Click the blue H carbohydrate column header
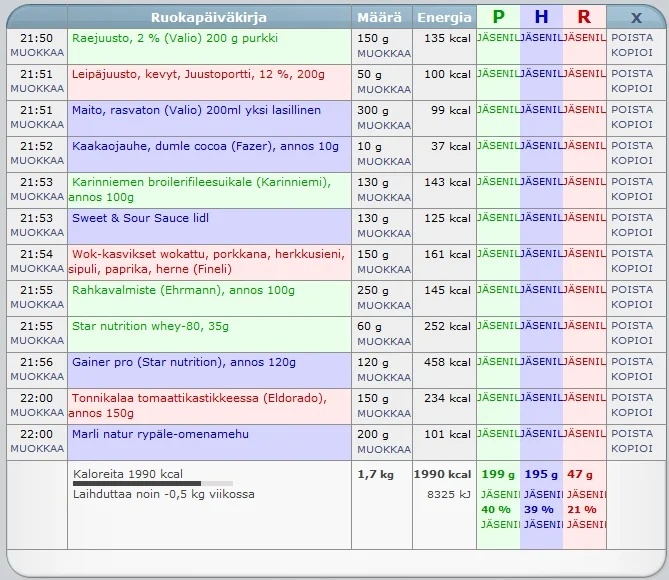 click(541, 17)
